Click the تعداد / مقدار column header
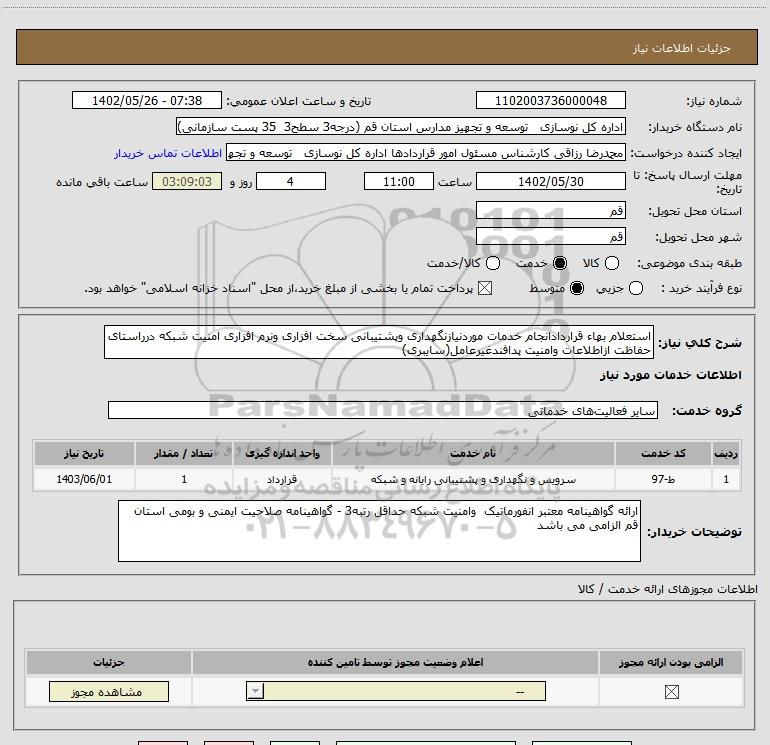770x745 pixels. 184,453
